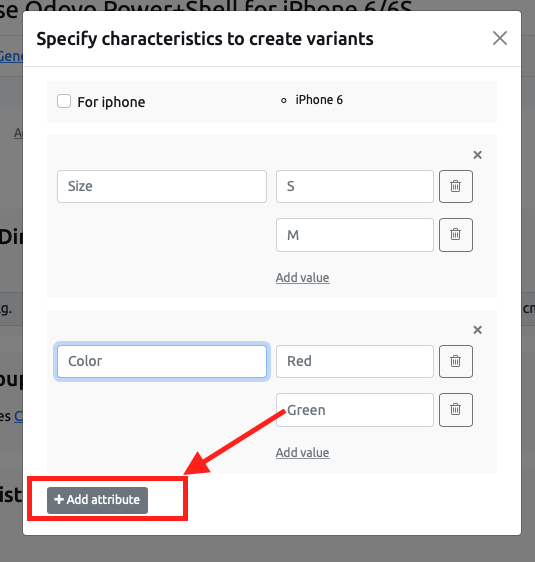Screen dimensions: 535x562
Task: Click the Add attribute button
Action: click(97, 500)
